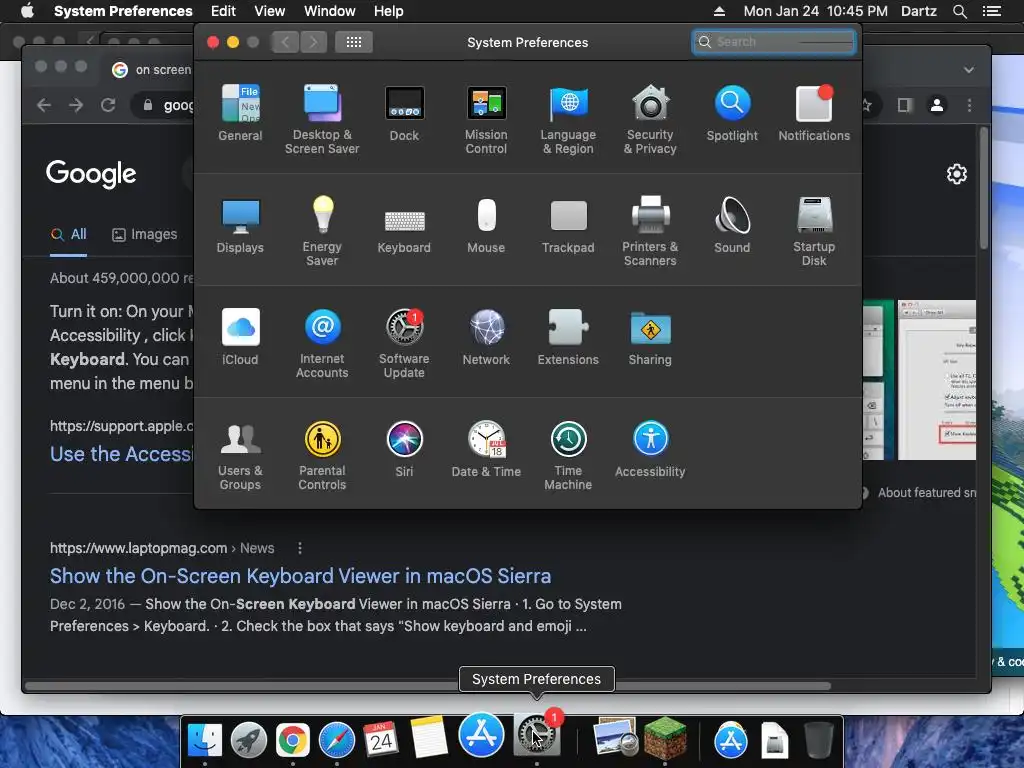Open Energy Saver preferences
The image size is (1024, 768).
(x=322, y=231)
